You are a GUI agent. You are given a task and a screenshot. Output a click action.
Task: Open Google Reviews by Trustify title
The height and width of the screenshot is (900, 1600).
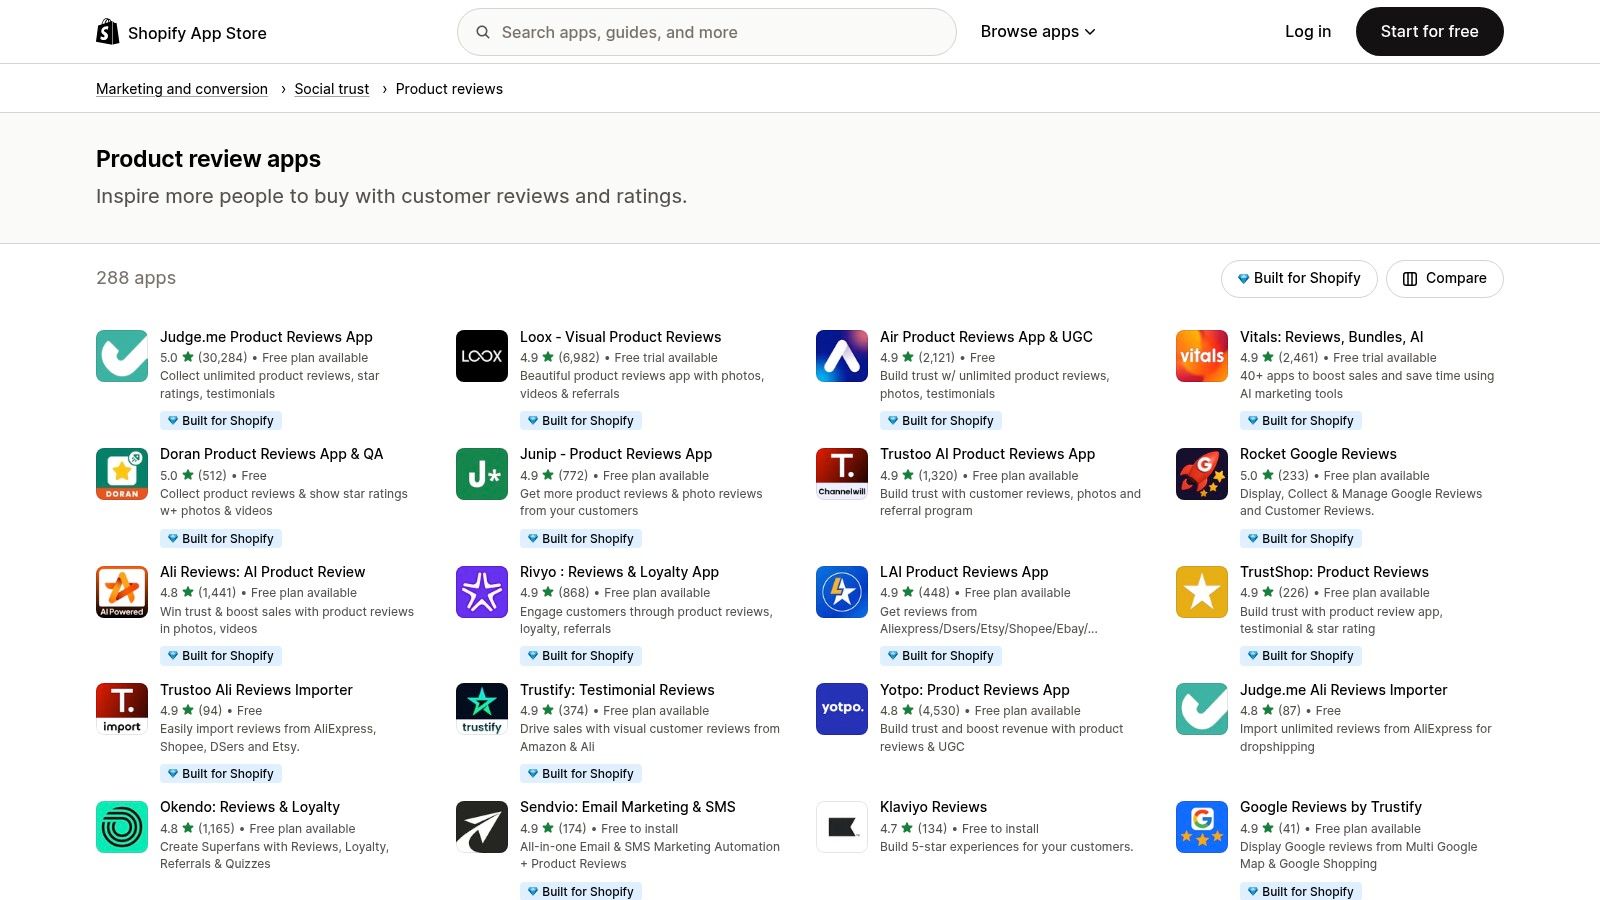pos(1330,807)
